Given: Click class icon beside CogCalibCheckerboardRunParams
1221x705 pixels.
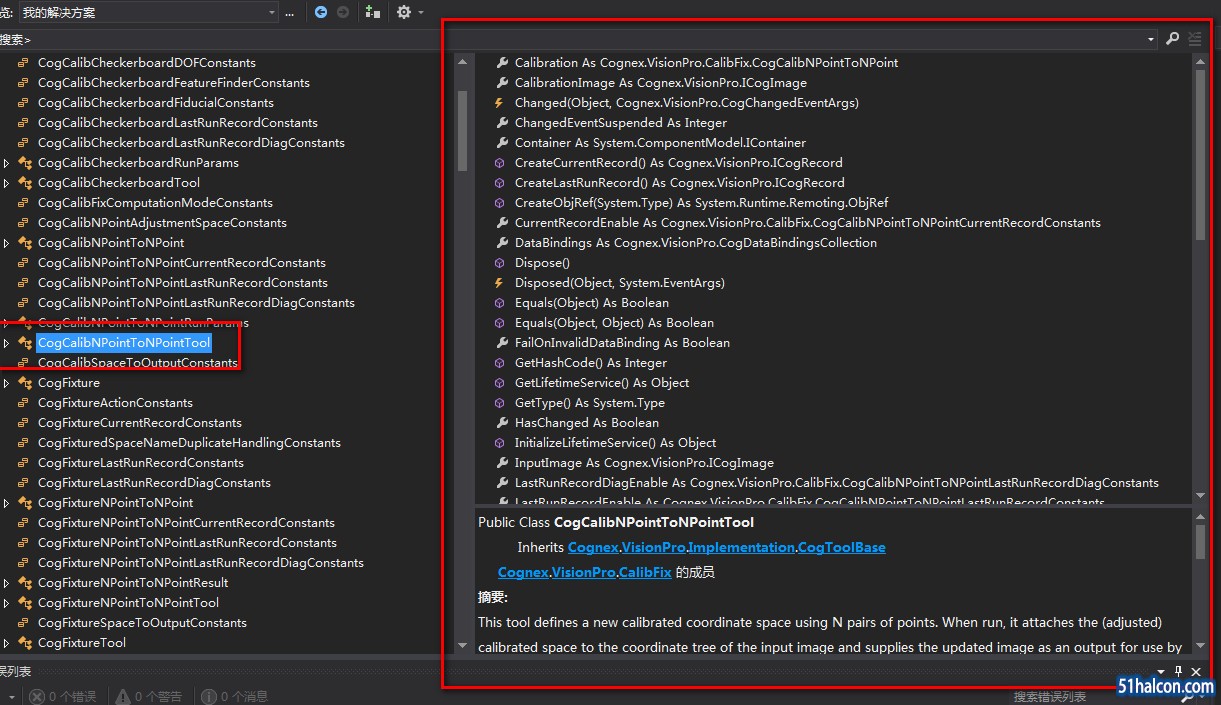Looking at the screenshot, I should tap(24, 163).
